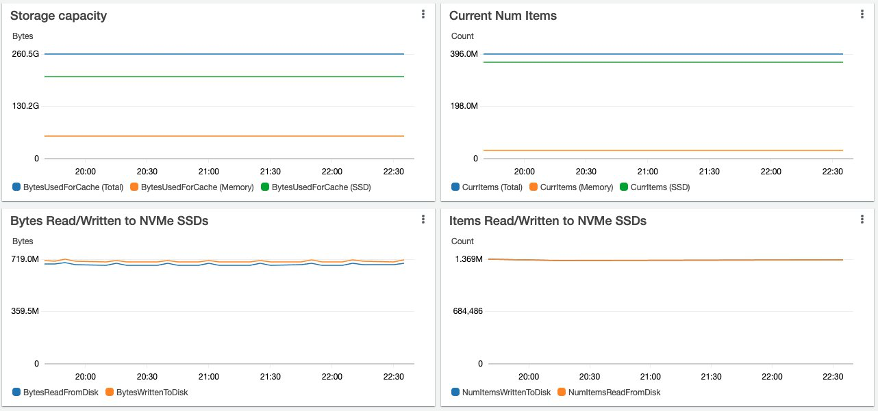Toggle CurrItems (Memory) legend swatch
879x412 pixels.
[x=533, y=187]
